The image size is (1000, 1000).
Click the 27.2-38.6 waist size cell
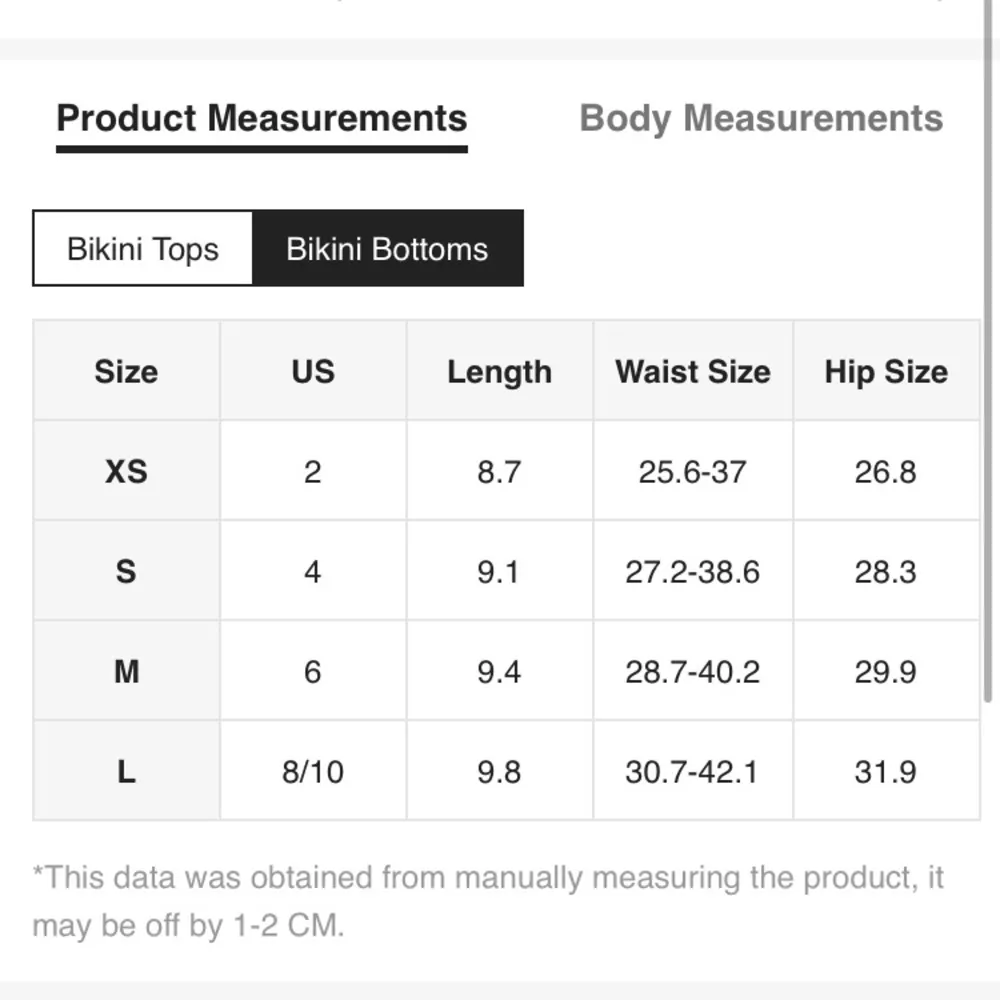coord(693,571)
